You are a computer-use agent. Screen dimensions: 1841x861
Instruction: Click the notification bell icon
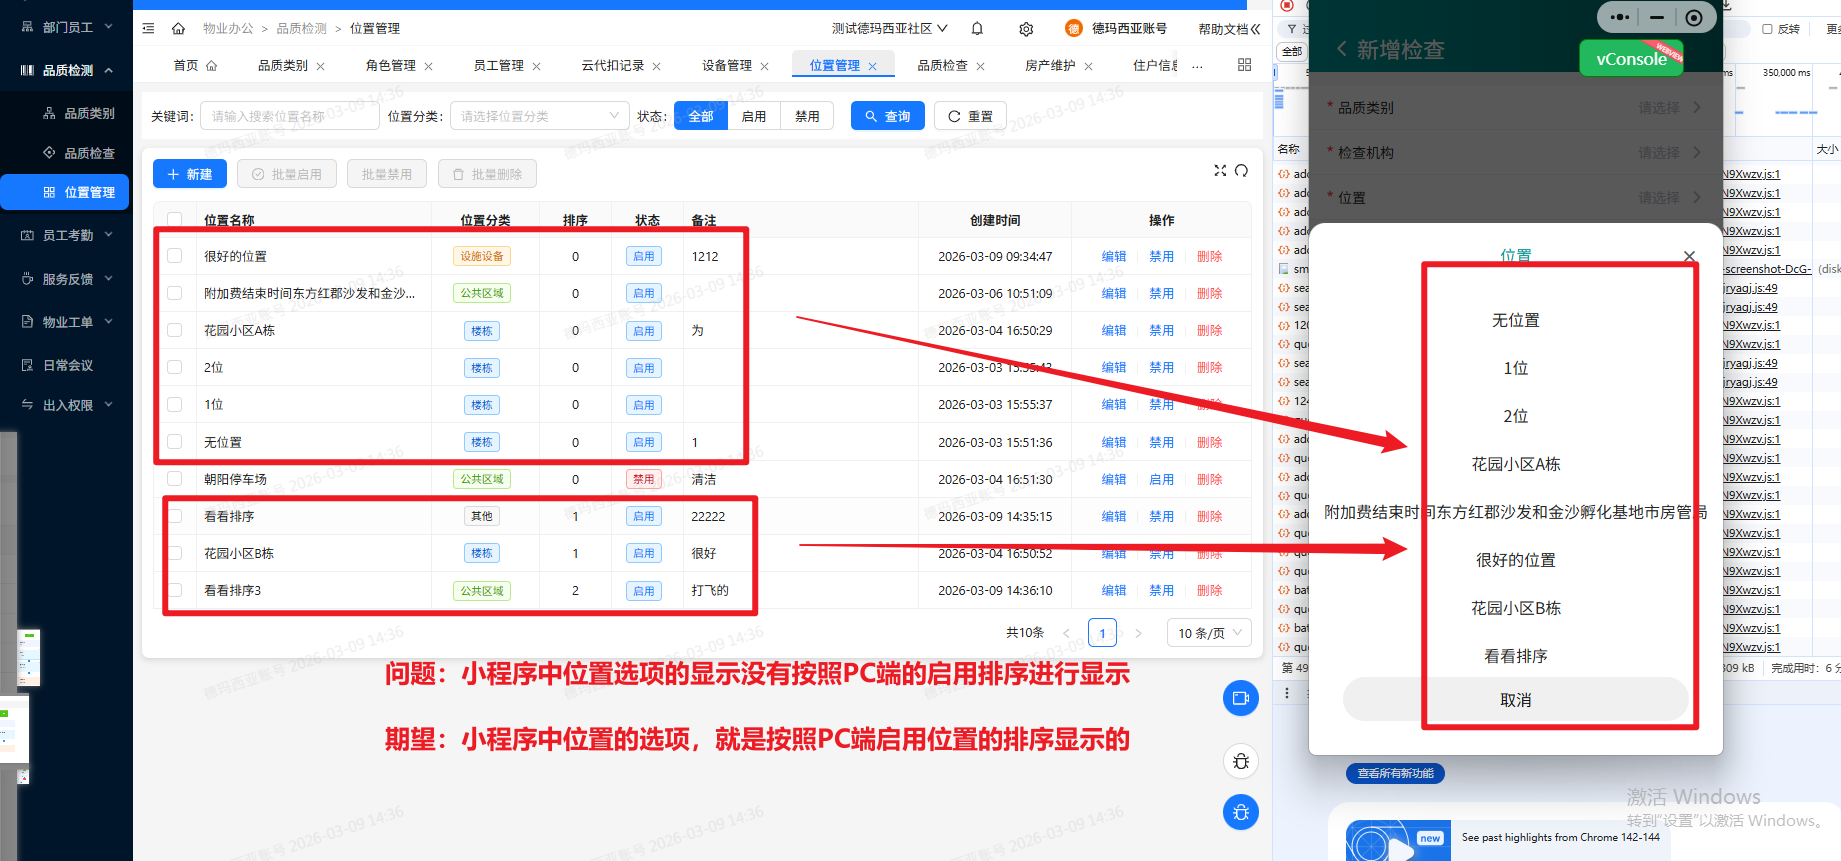coord(977,29)
